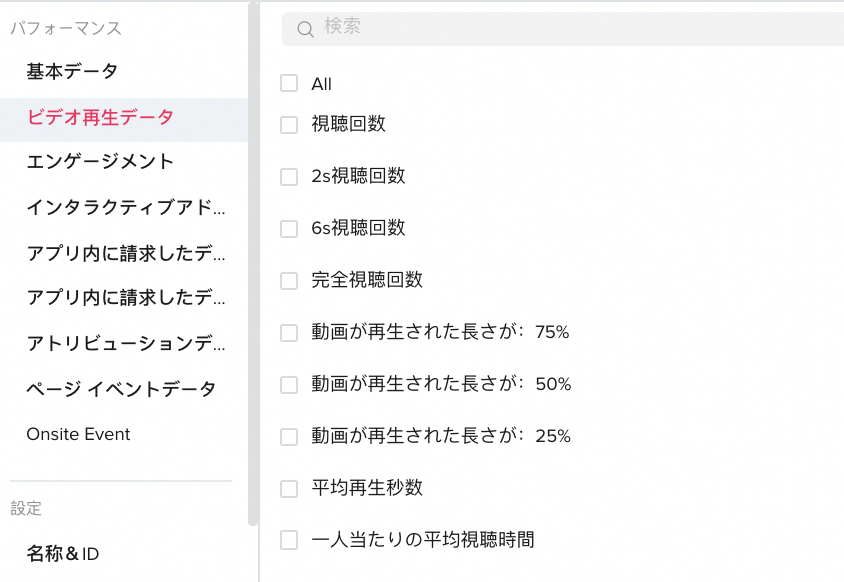Select the 6s視聴回数 checkbox
This screenshot has height=582, width=844.
click(289, 229)
